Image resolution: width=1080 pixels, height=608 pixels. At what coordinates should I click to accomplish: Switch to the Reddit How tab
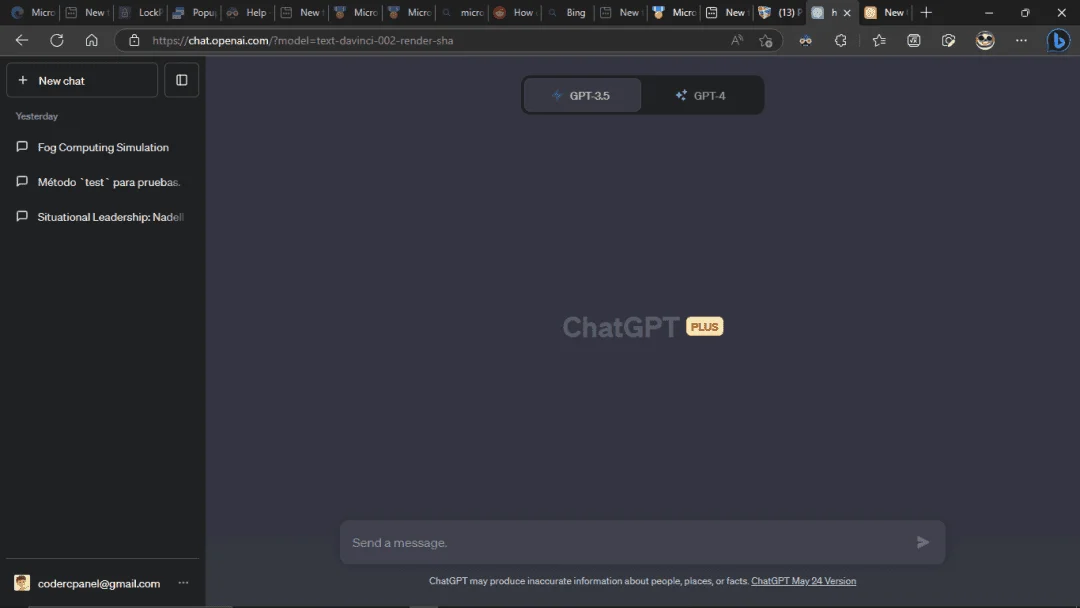517,12
